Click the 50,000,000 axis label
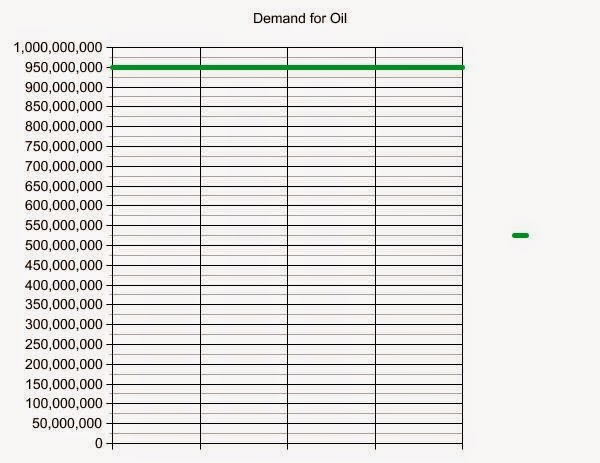Screen dimensions: 600x463 pyautogui.click(x=67, y=423)
